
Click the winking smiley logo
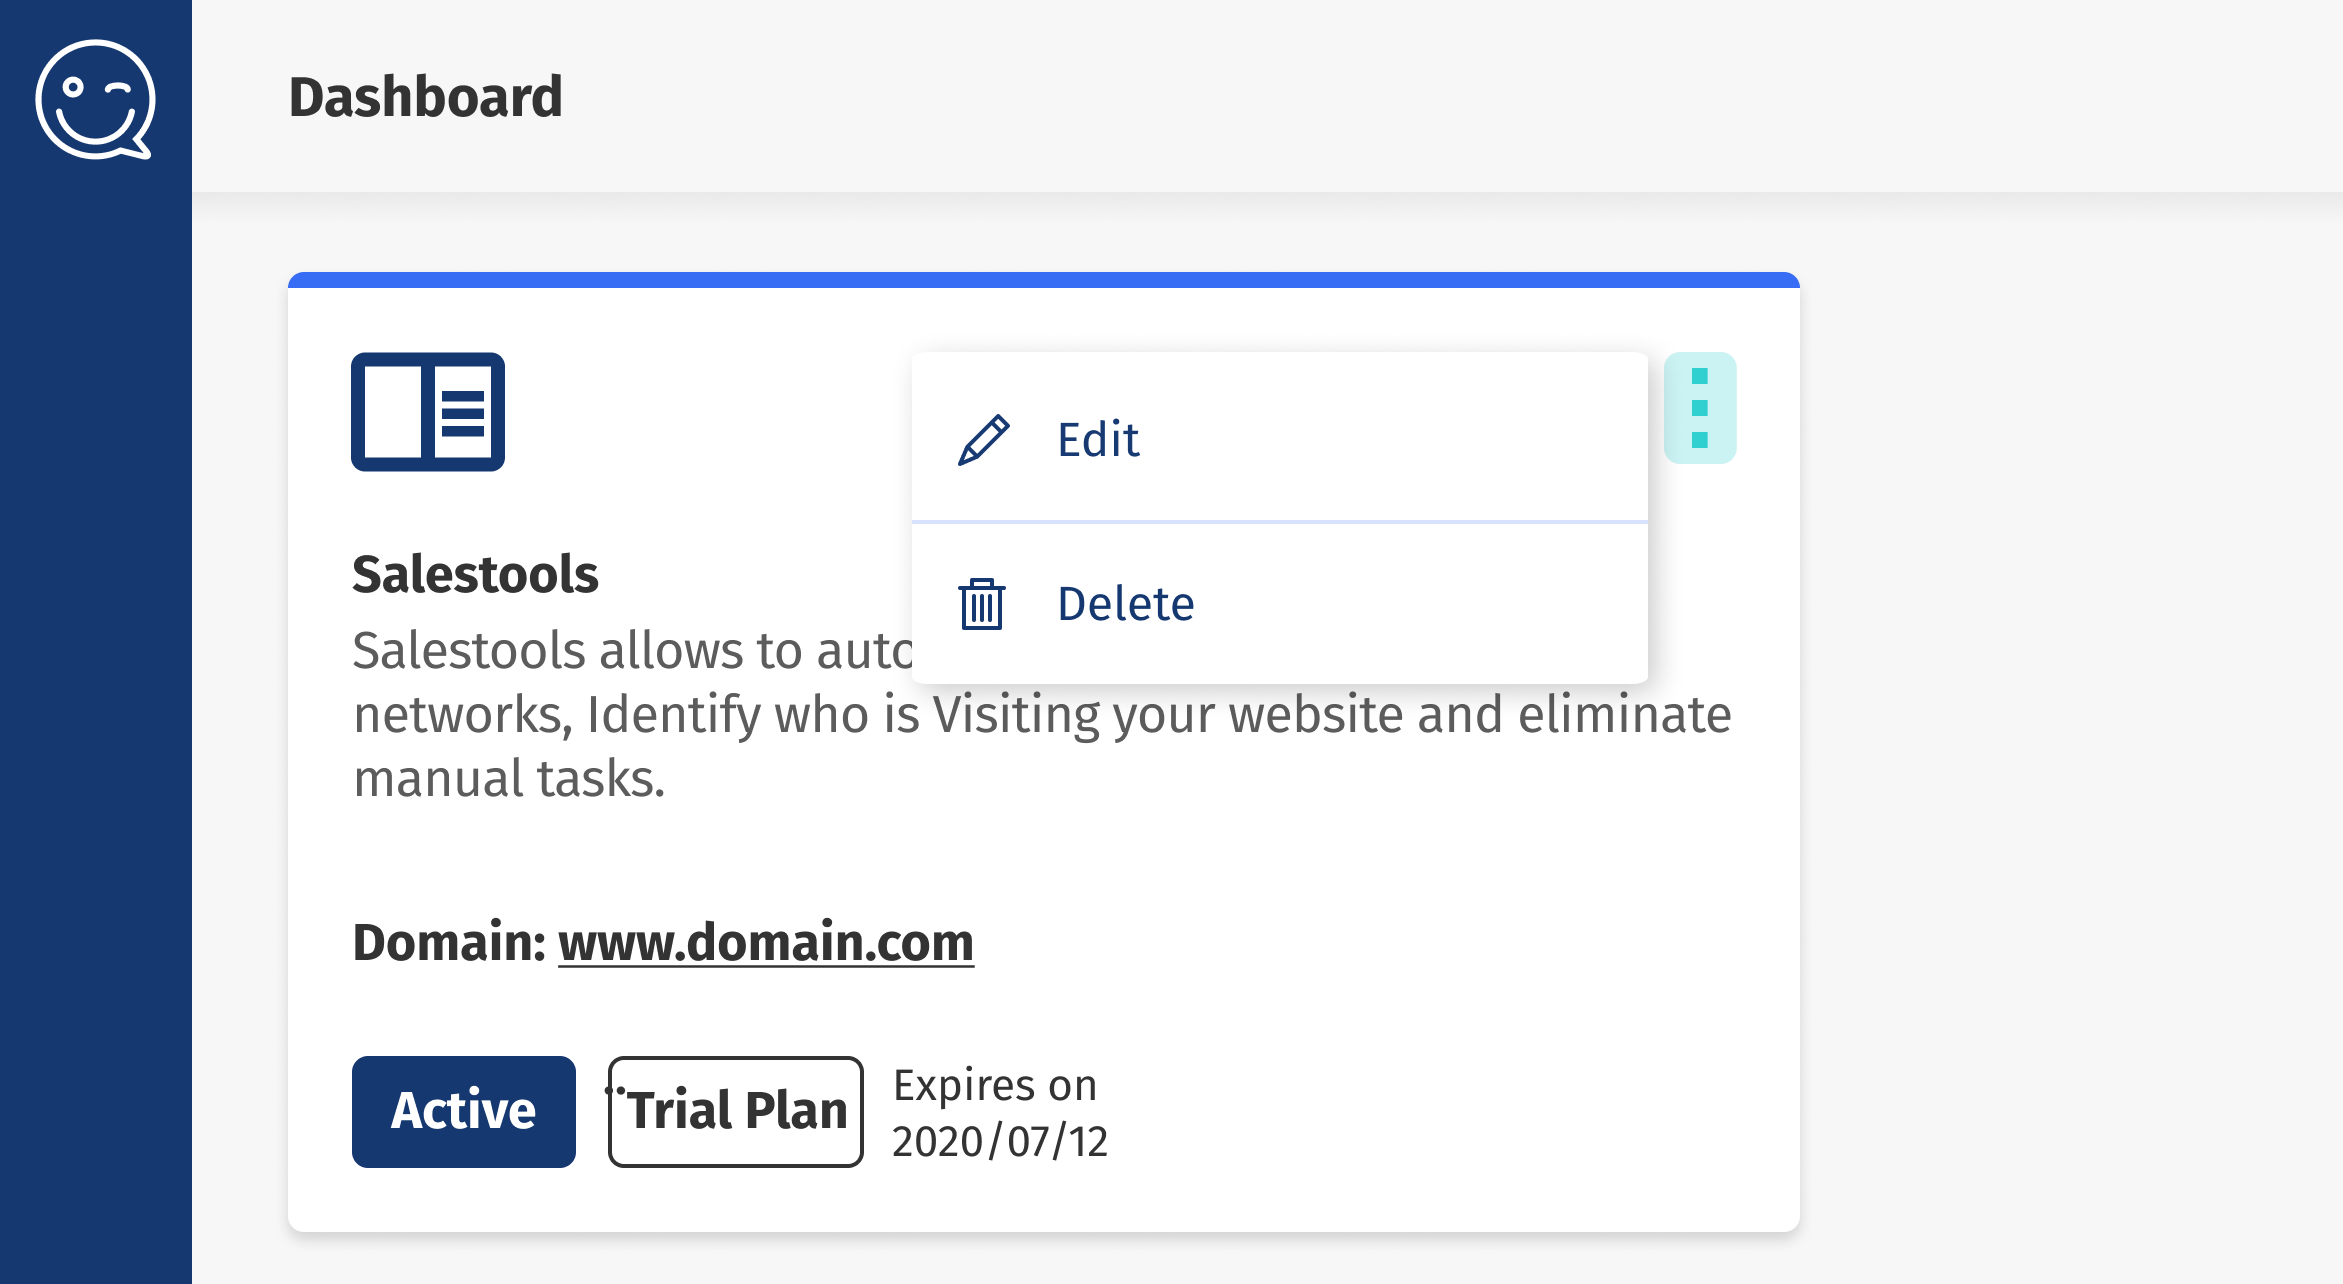[x=95, y=99]
